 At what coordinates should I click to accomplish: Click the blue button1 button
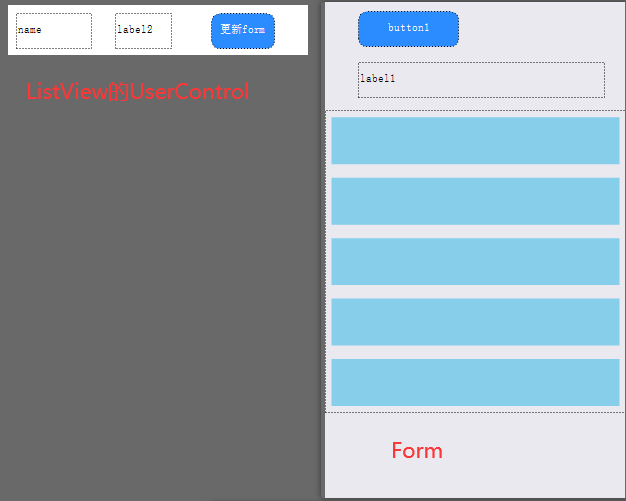coord(408,29)
